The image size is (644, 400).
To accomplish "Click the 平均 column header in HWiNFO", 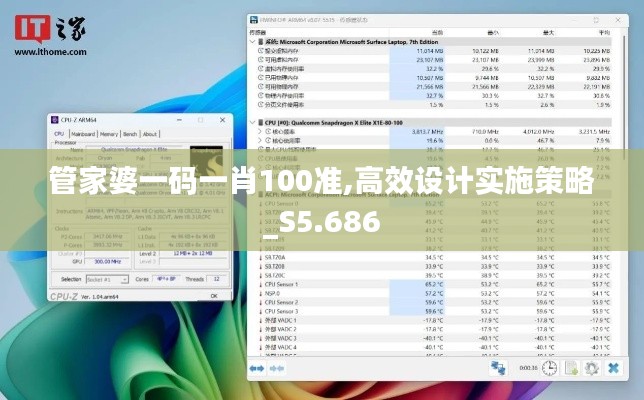I will pyautogui.click(x=604, y=32).
